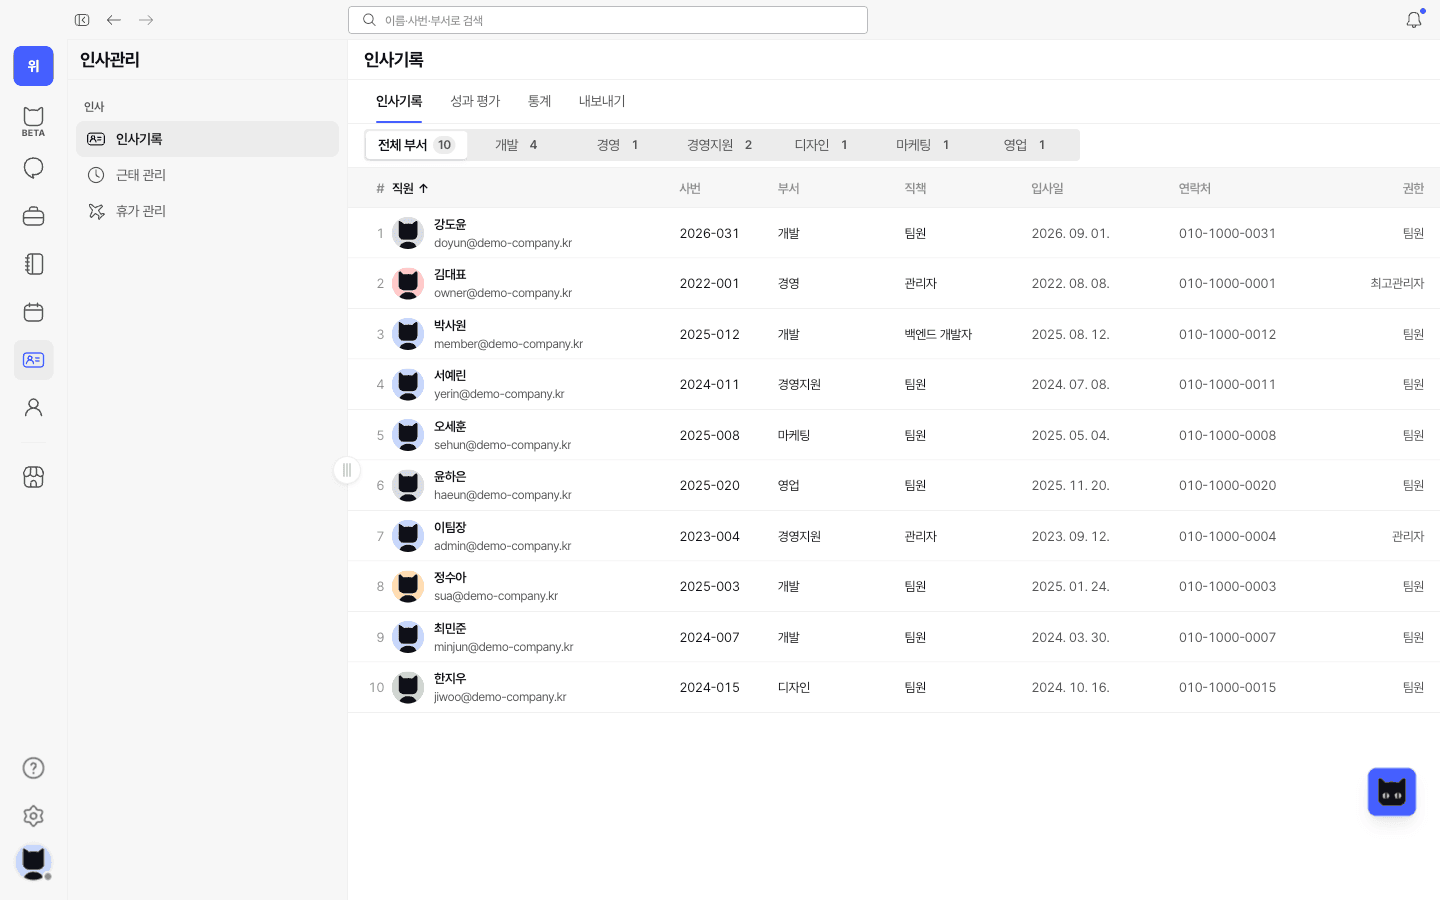Open the notifications bell

[1414, 20]
